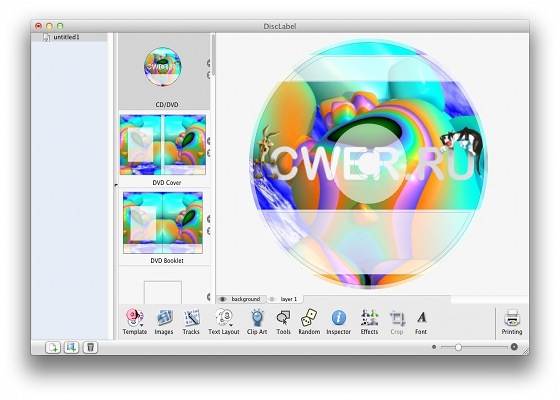Toggle visibility eye of background layer
Screen dimensions: 560x400
point(222,299)
